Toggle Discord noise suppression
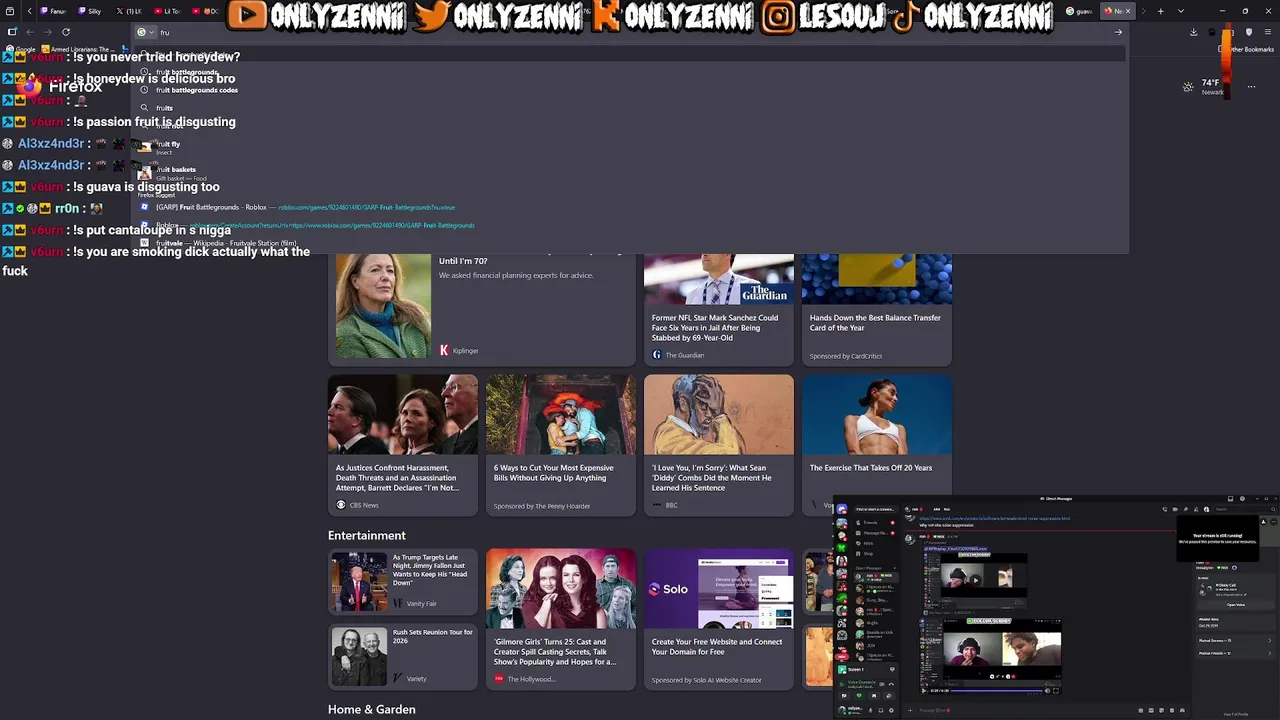Viewport: 1280px width, 720px height. click(882, 684)
